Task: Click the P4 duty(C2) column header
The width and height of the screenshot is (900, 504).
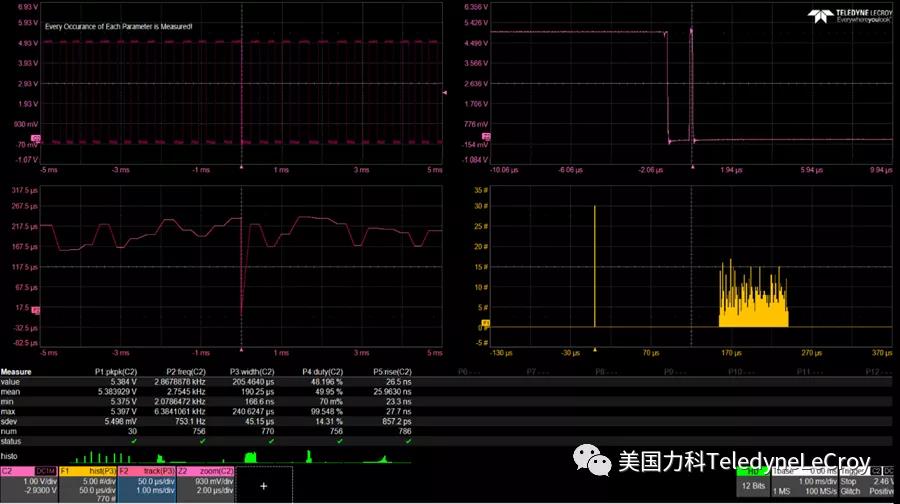Action: pyautogui.click(x=322, y=372)
